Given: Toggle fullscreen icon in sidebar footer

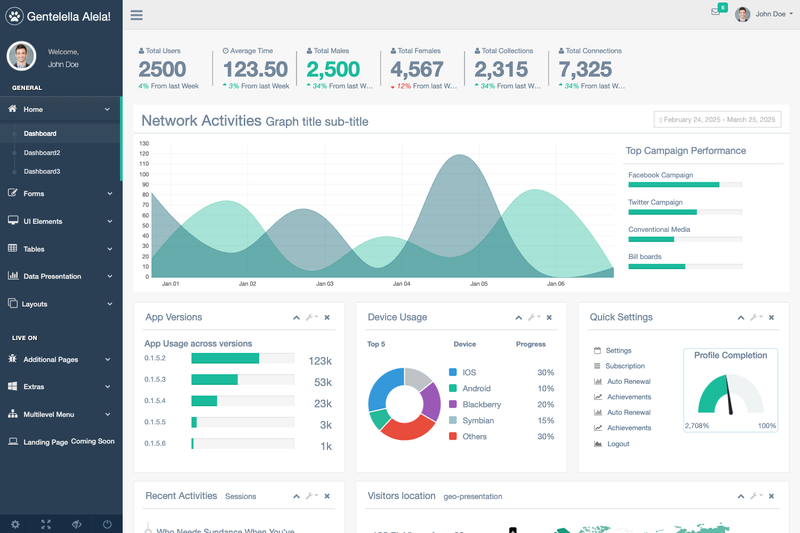Looking at the screenshot, I should point(46,524).
